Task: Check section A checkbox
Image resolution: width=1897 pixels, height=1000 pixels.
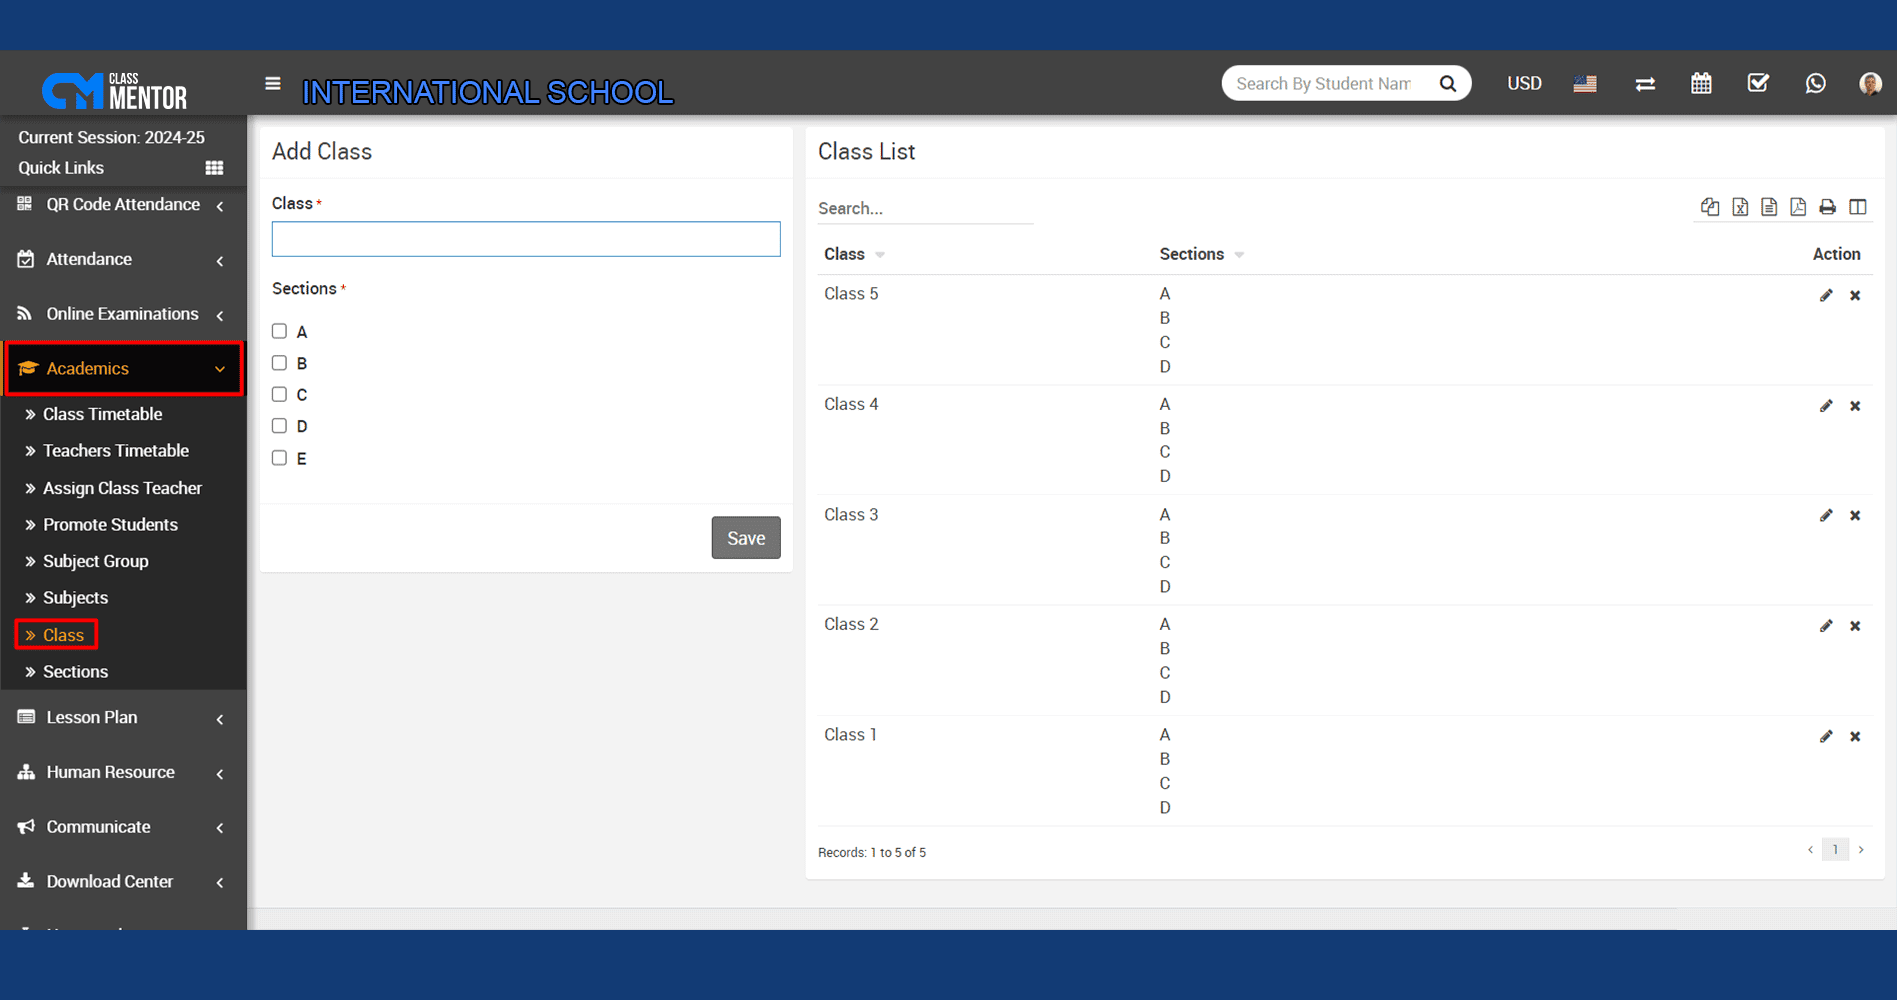Action: tap(279, 331)
